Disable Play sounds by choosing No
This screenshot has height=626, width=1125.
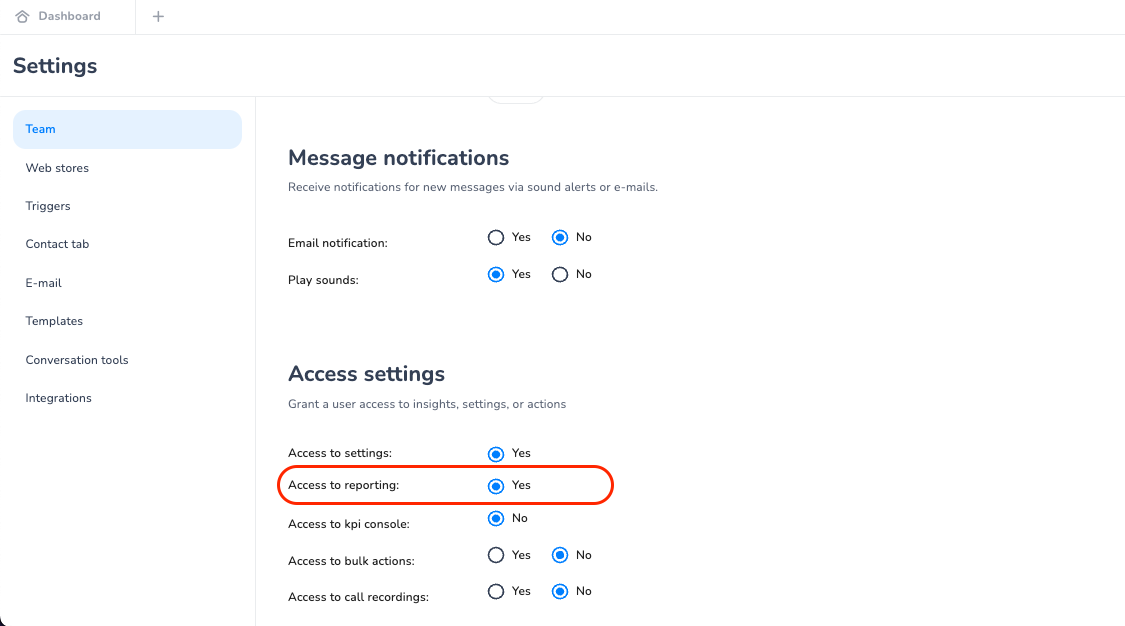pyautogui.click(x=560, y=274)
